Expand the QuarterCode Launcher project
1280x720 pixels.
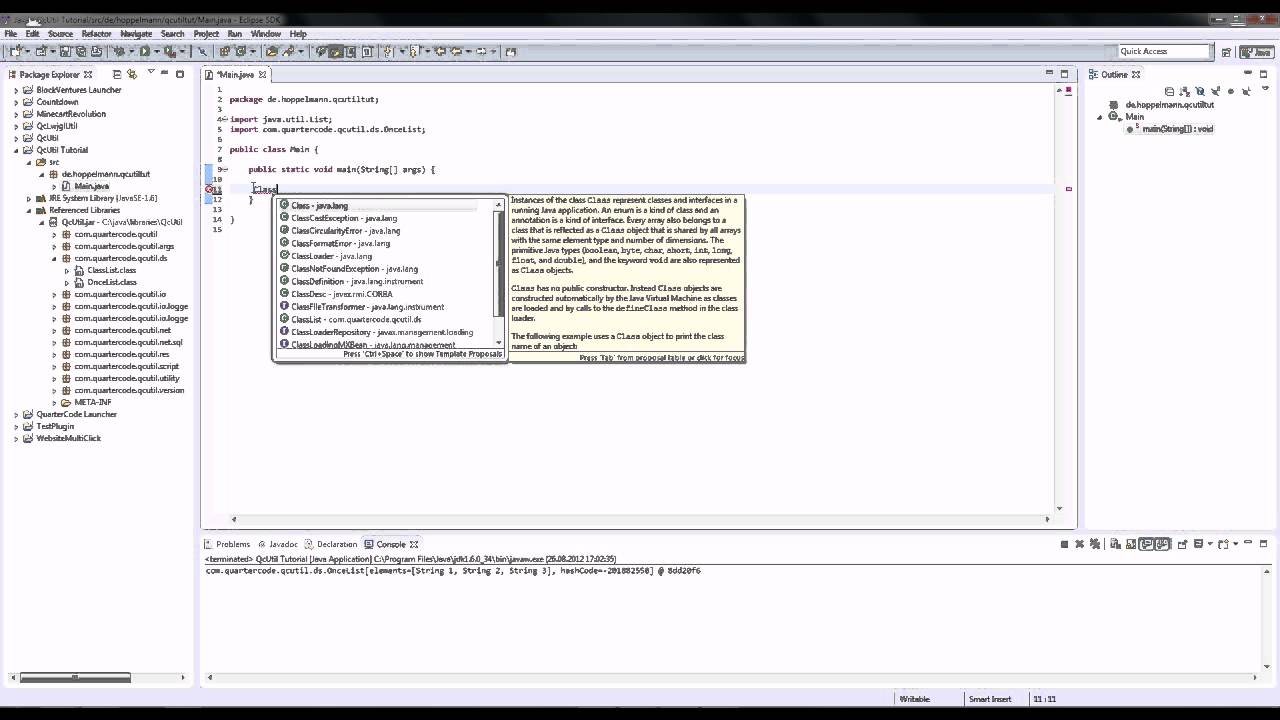click(16, 414)
